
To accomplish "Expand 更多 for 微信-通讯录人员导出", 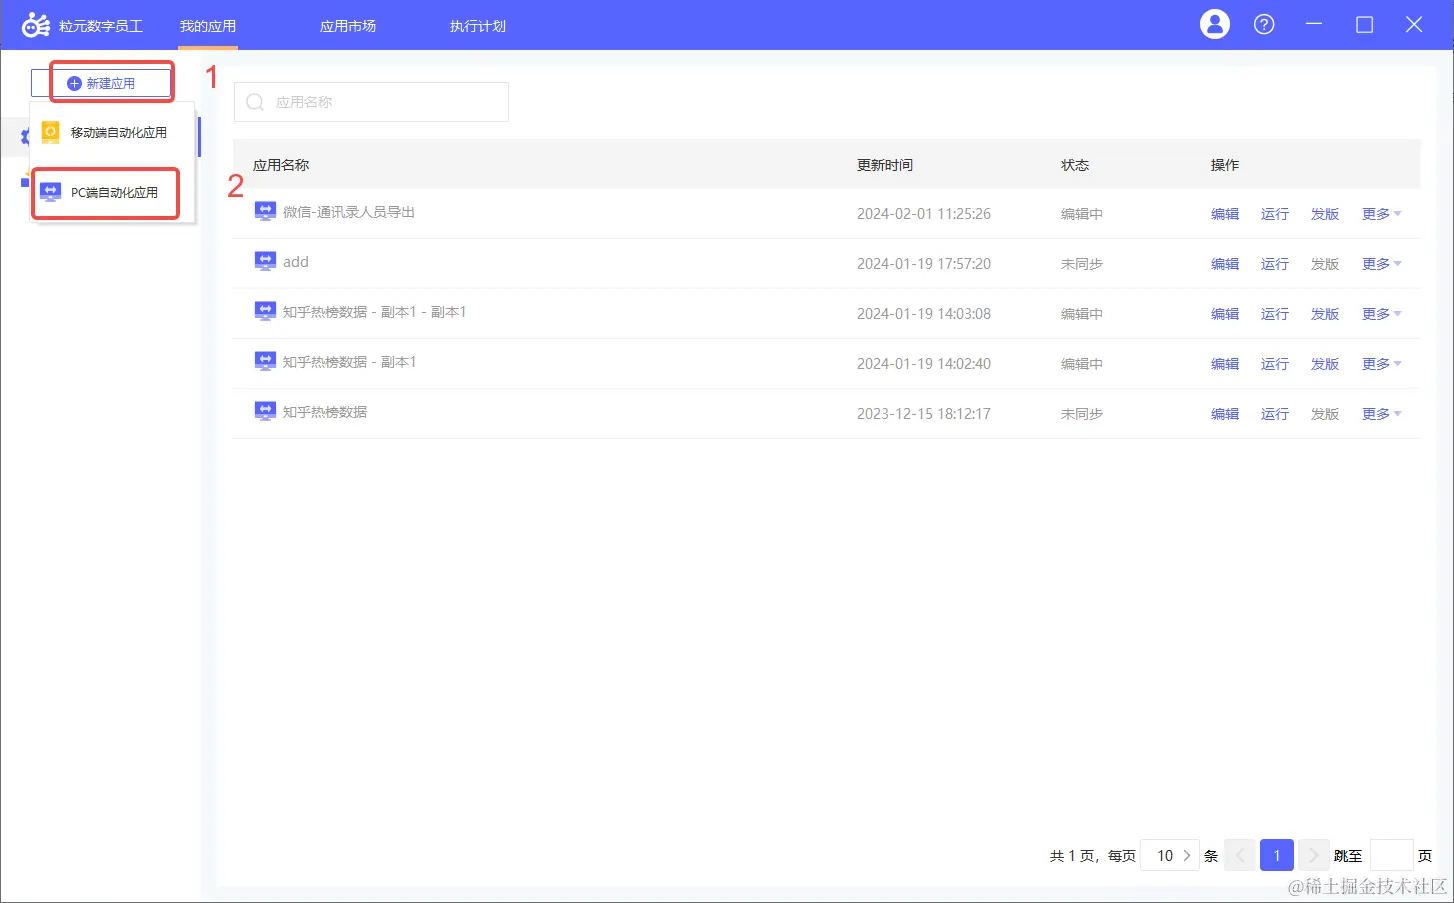I will click(x=1381, y=214).
